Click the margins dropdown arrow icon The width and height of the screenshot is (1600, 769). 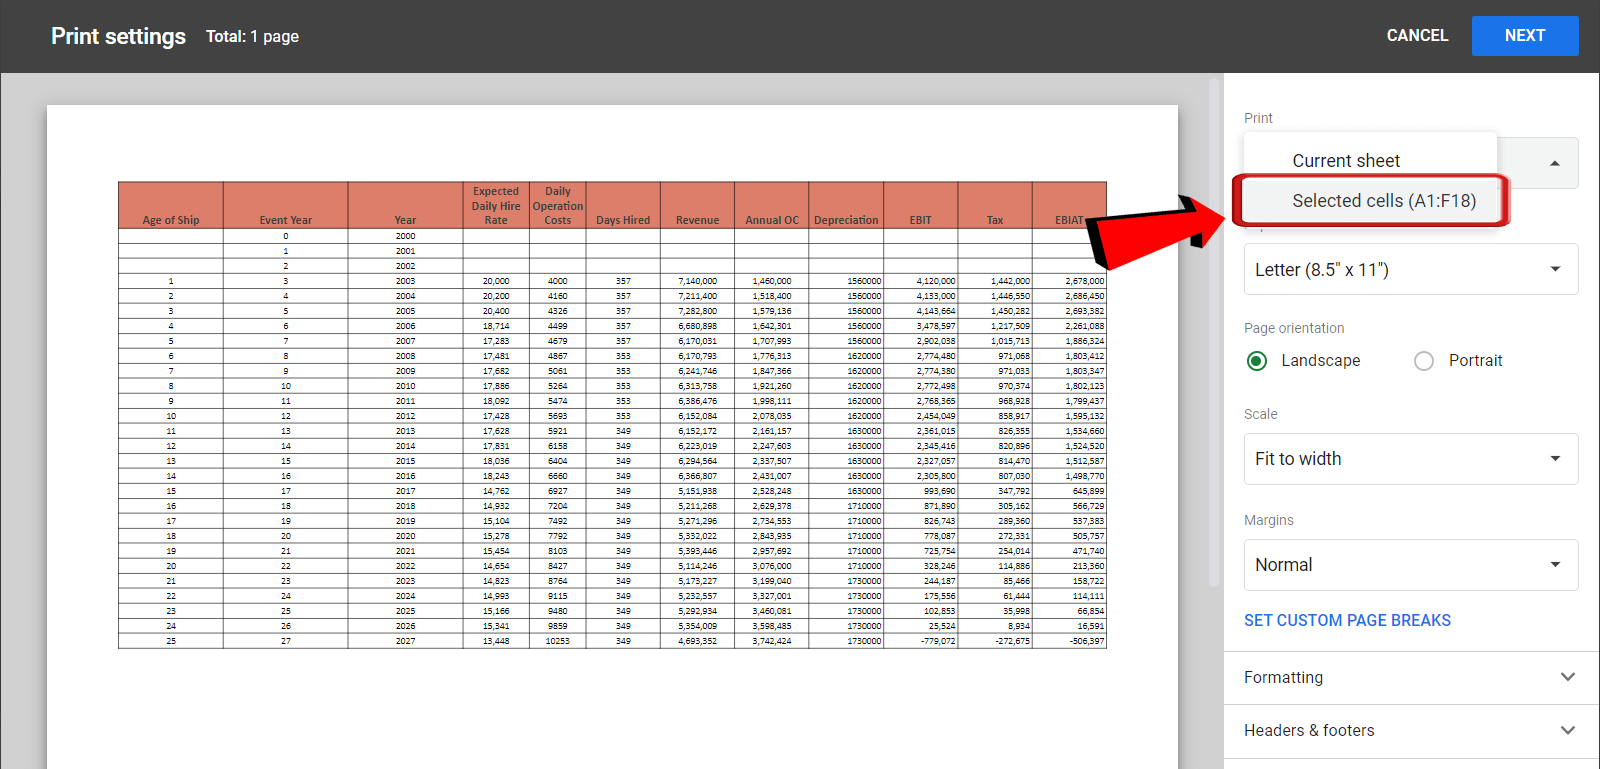click(1555, 565)
